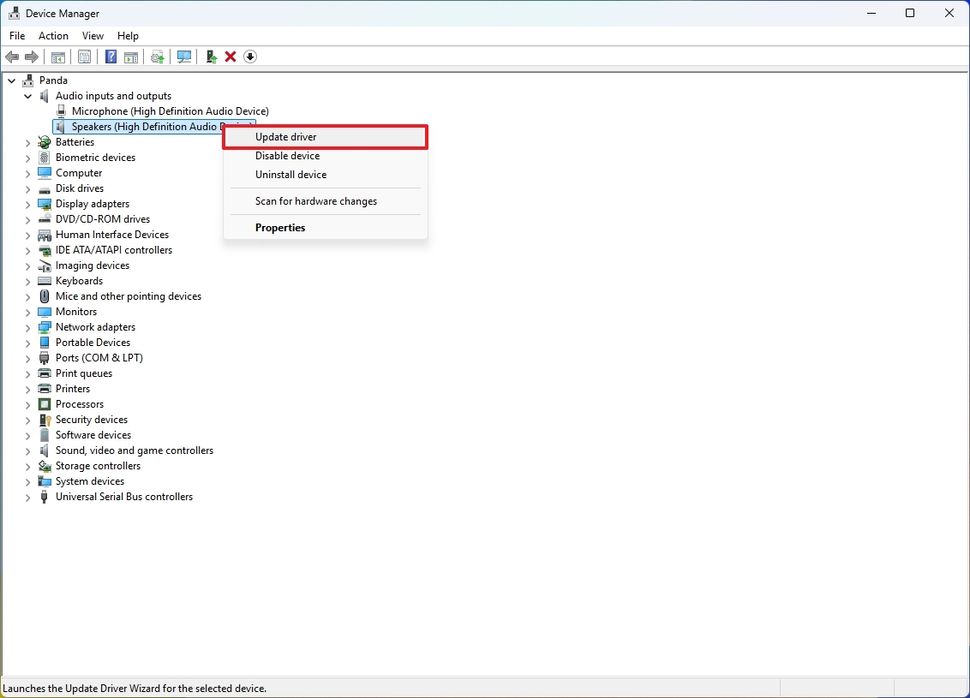Viewport: 970px width, 698px height.
Task: Click the Update driver toolbar icon
Action: 211,56
